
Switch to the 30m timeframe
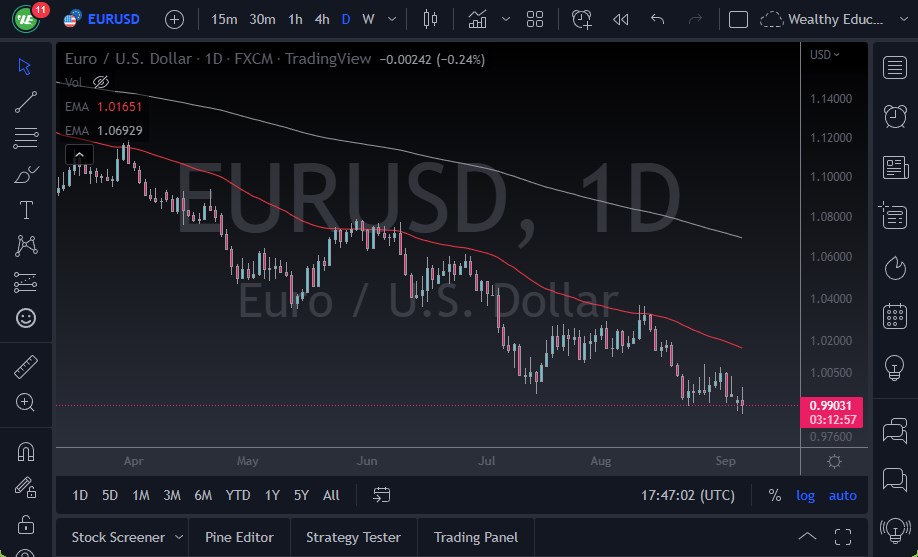262,19
